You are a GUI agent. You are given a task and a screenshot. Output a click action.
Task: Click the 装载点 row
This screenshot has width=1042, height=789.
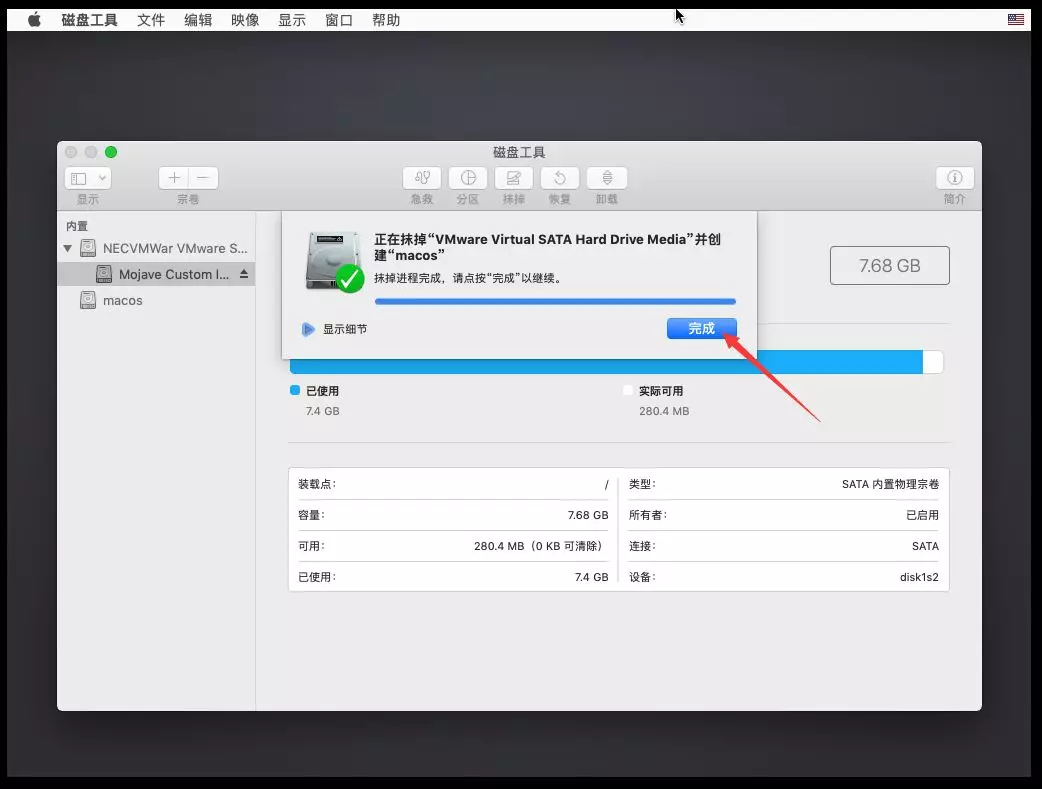pos(453,484)
